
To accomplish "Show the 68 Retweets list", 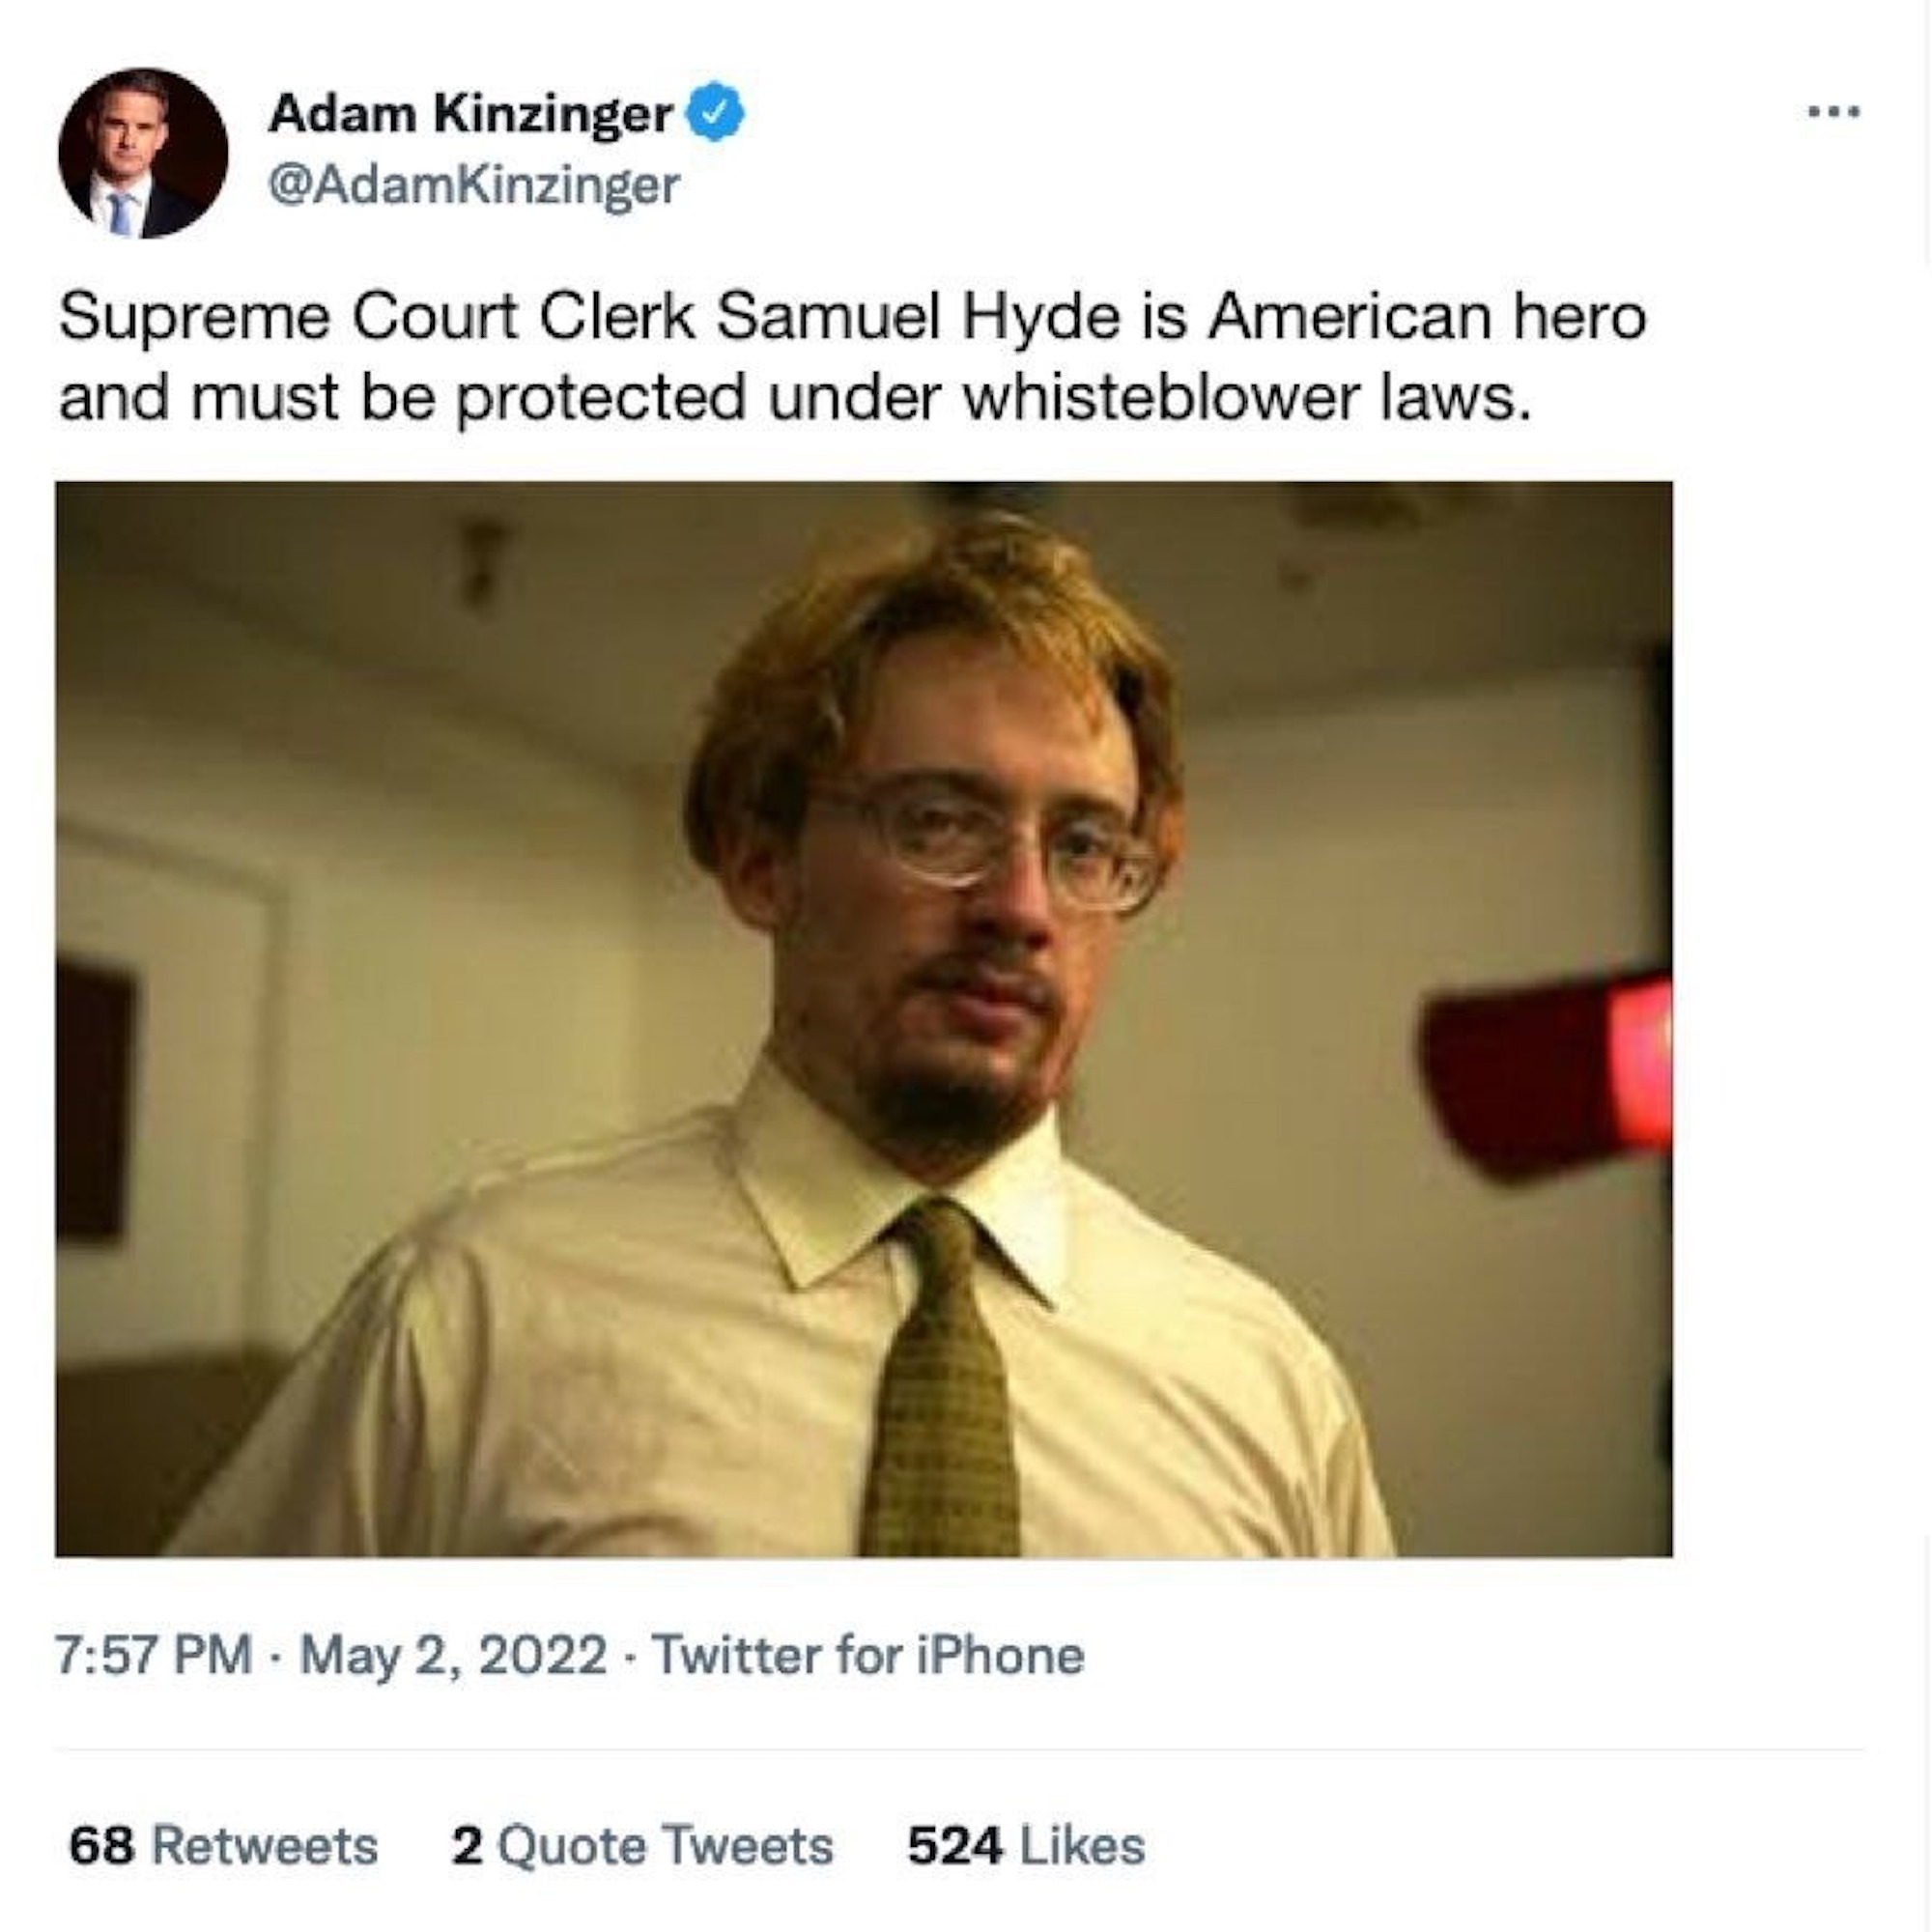I will click(x=223, y=1846).
